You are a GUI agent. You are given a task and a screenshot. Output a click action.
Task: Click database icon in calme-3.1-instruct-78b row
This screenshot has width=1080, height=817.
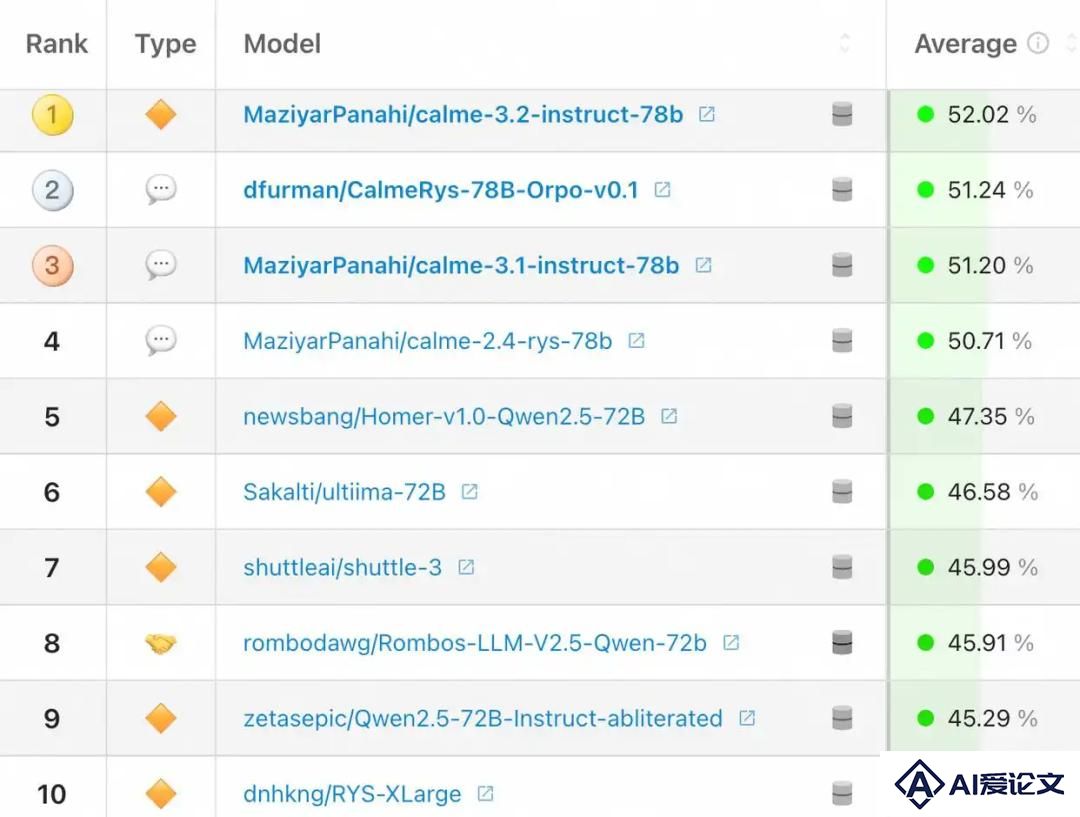coord(842,265)
